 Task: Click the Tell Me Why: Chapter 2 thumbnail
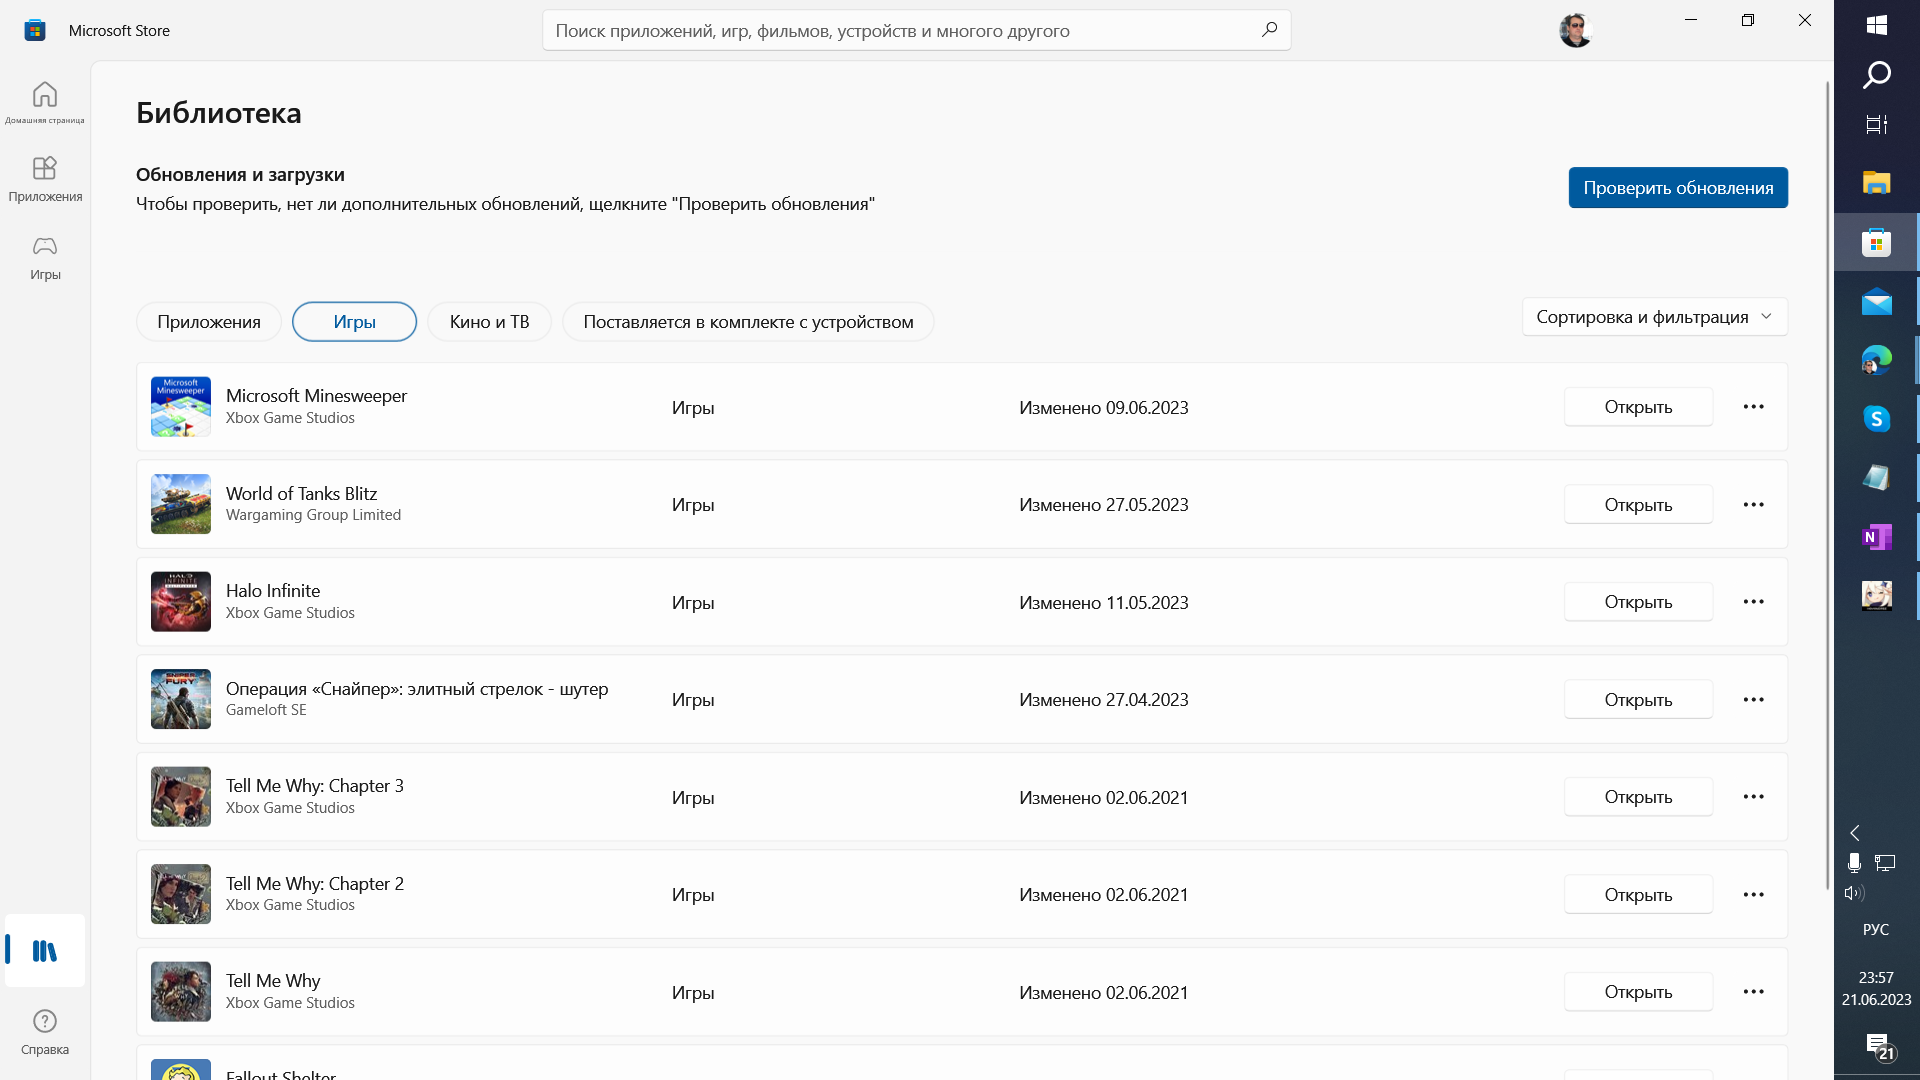(181, 894)
